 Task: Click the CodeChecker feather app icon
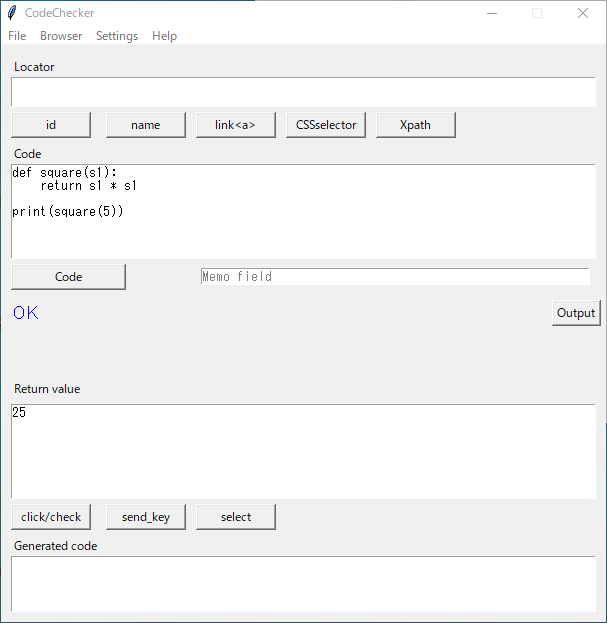point(12,13)
